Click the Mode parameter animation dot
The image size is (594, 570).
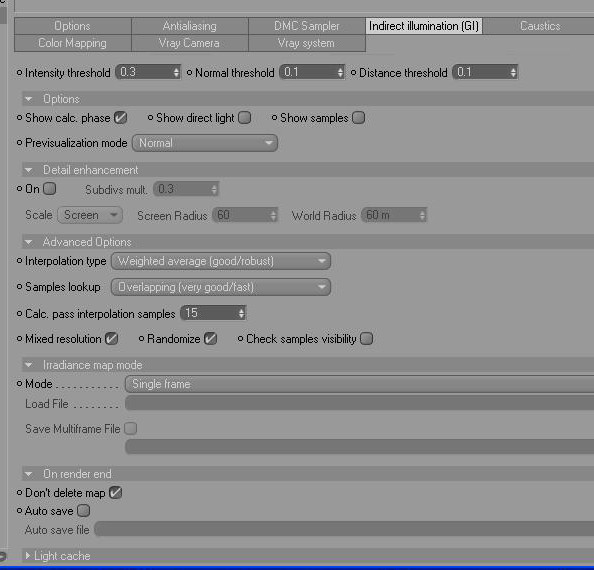(19, 384)
